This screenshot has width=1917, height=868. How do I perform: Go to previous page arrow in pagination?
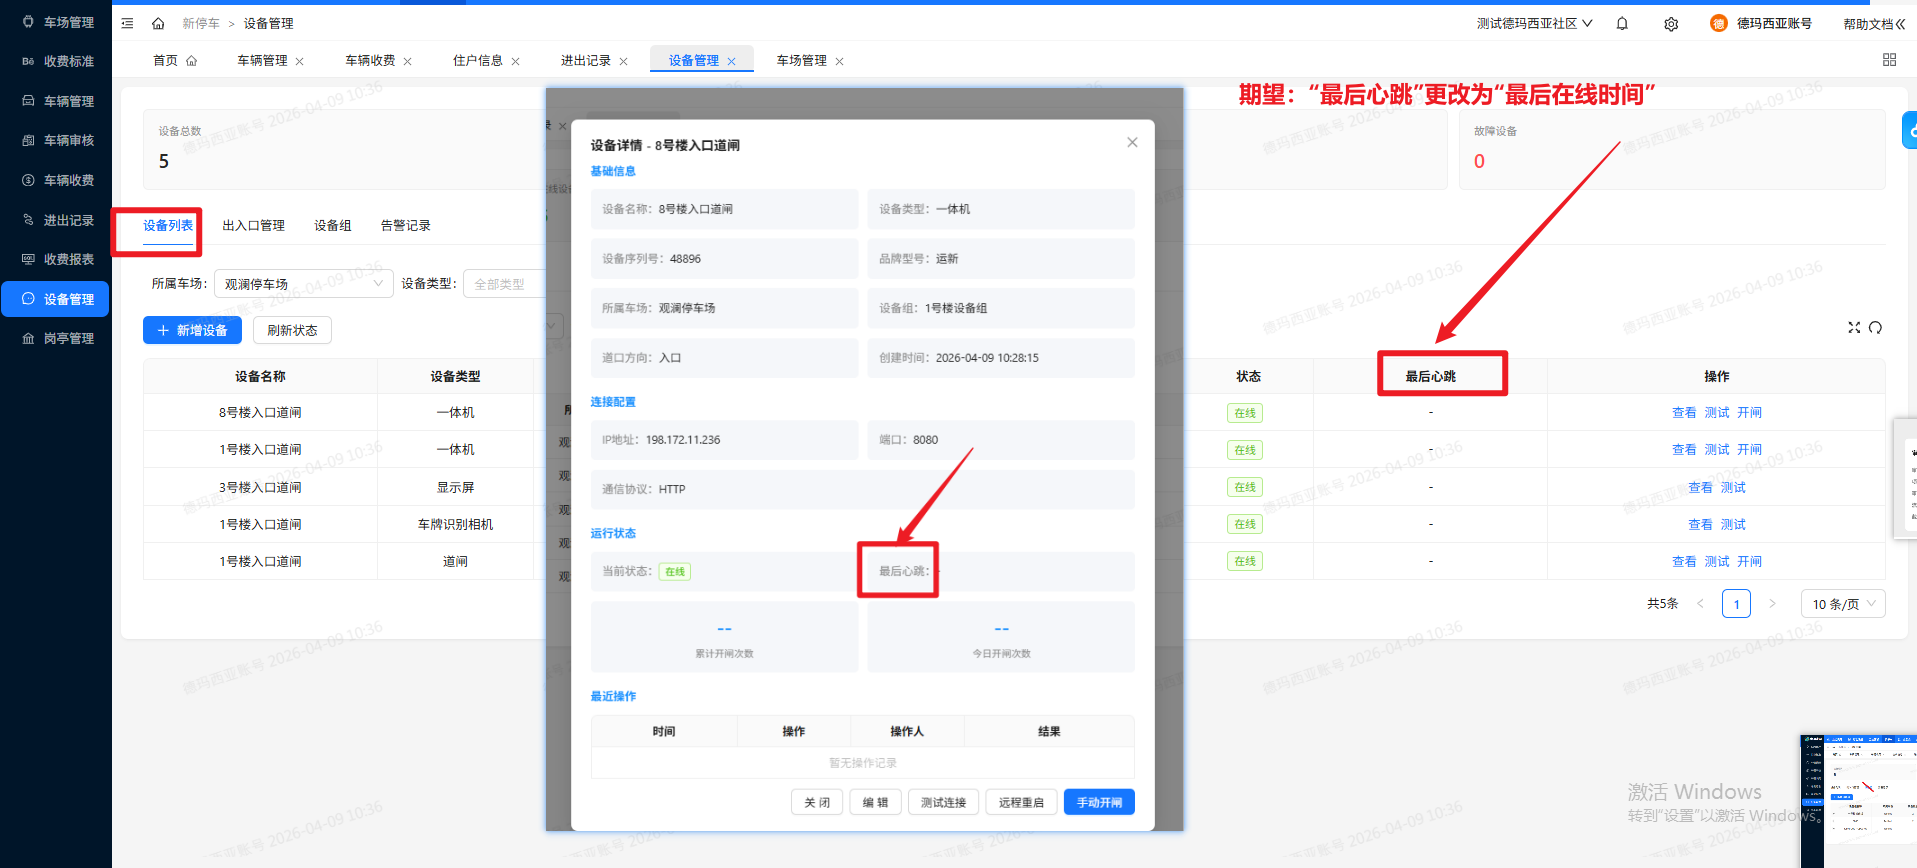coord(1700,604)
